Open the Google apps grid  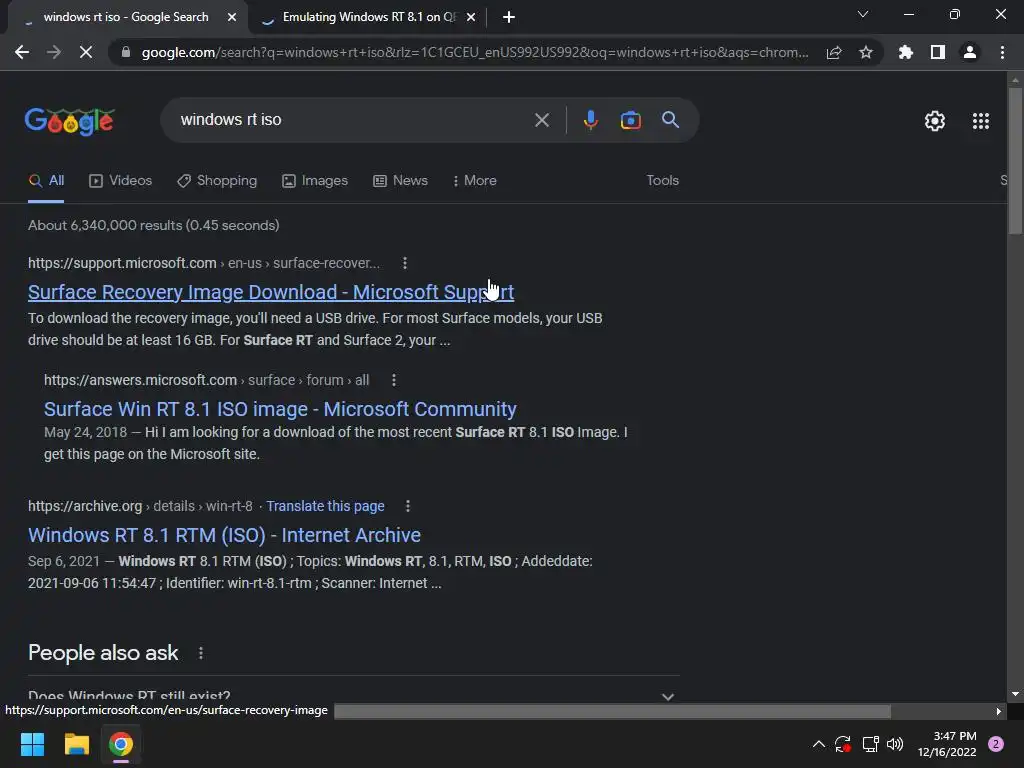tap(981, 121)
